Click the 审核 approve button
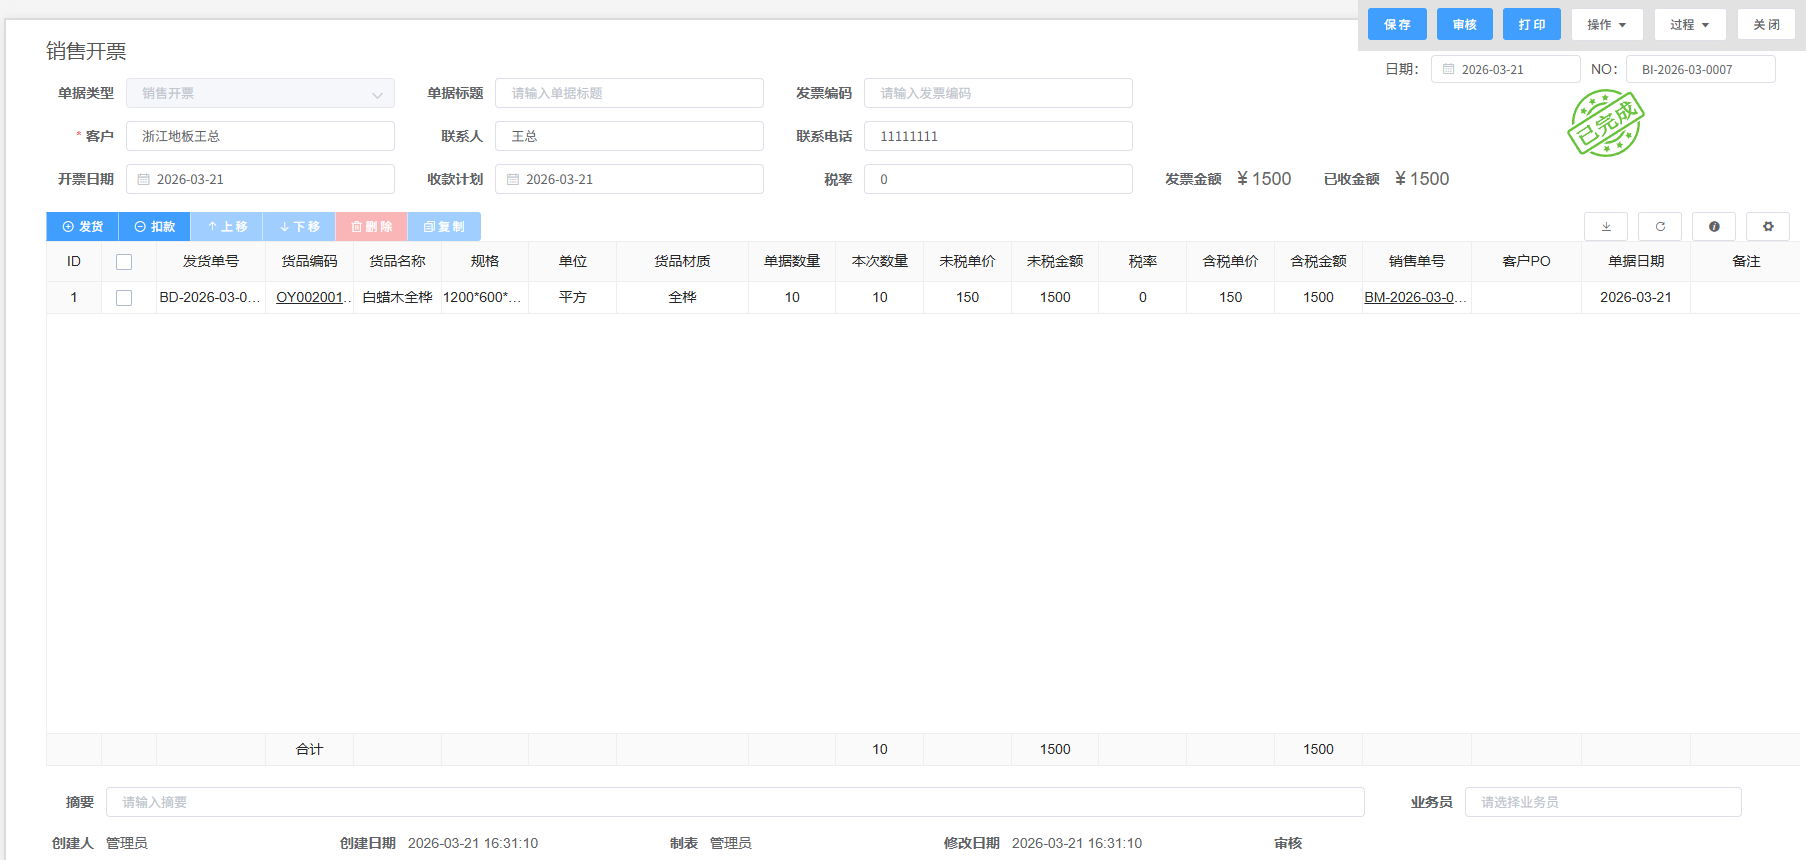 click(1464, 25)
